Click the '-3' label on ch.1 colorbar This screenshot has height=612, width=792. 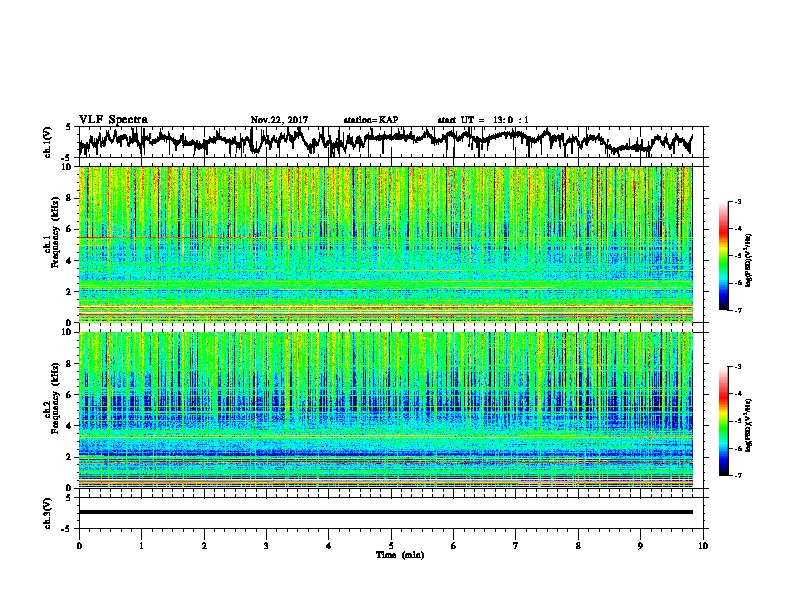(x=738, y=202)
